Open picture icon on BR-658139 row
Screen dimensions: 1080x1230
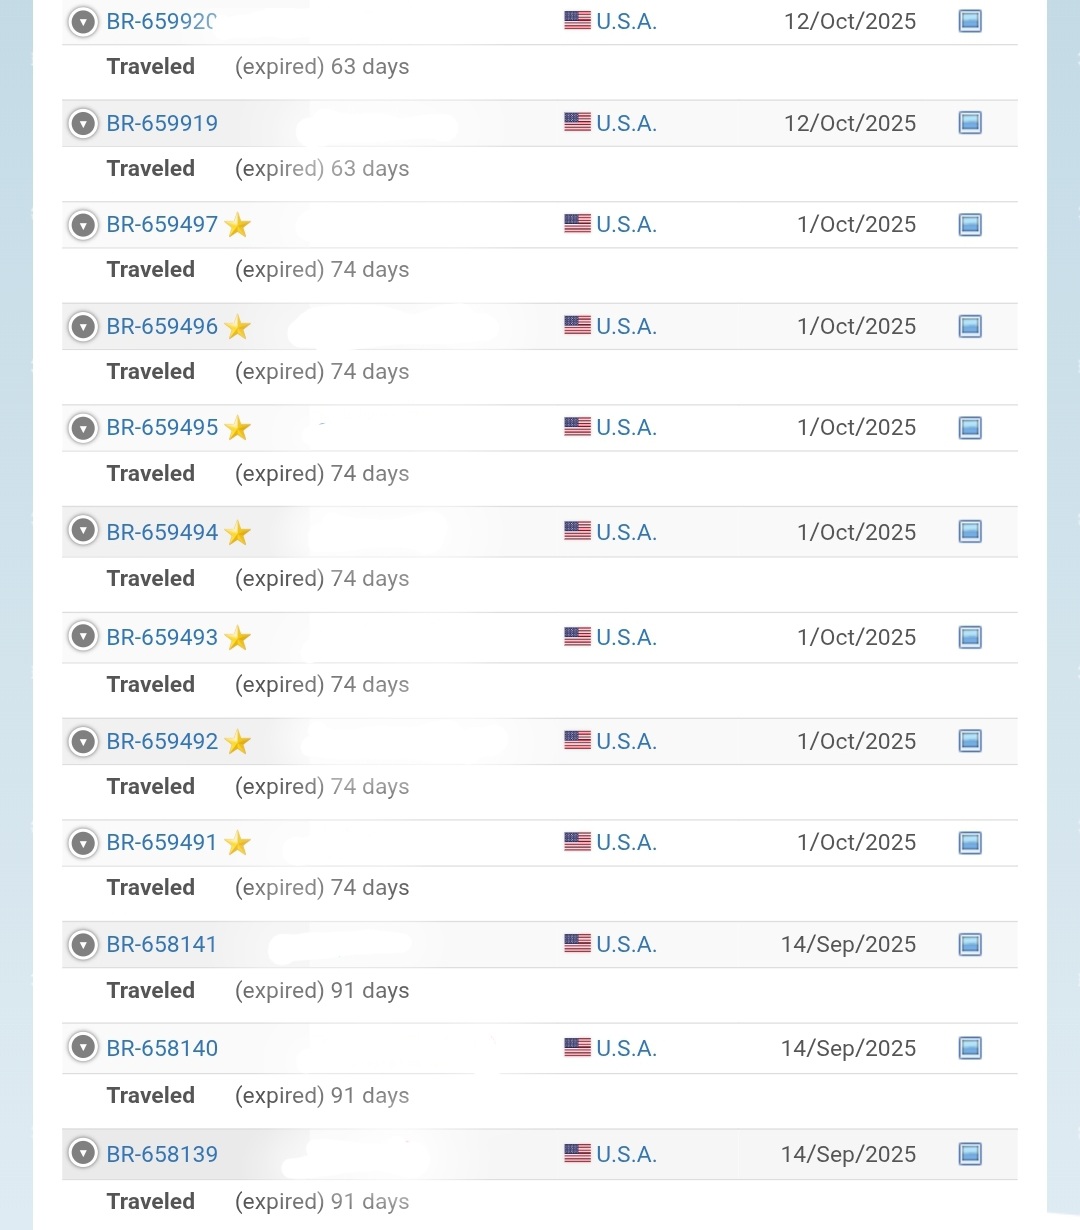click(970, 1154)
